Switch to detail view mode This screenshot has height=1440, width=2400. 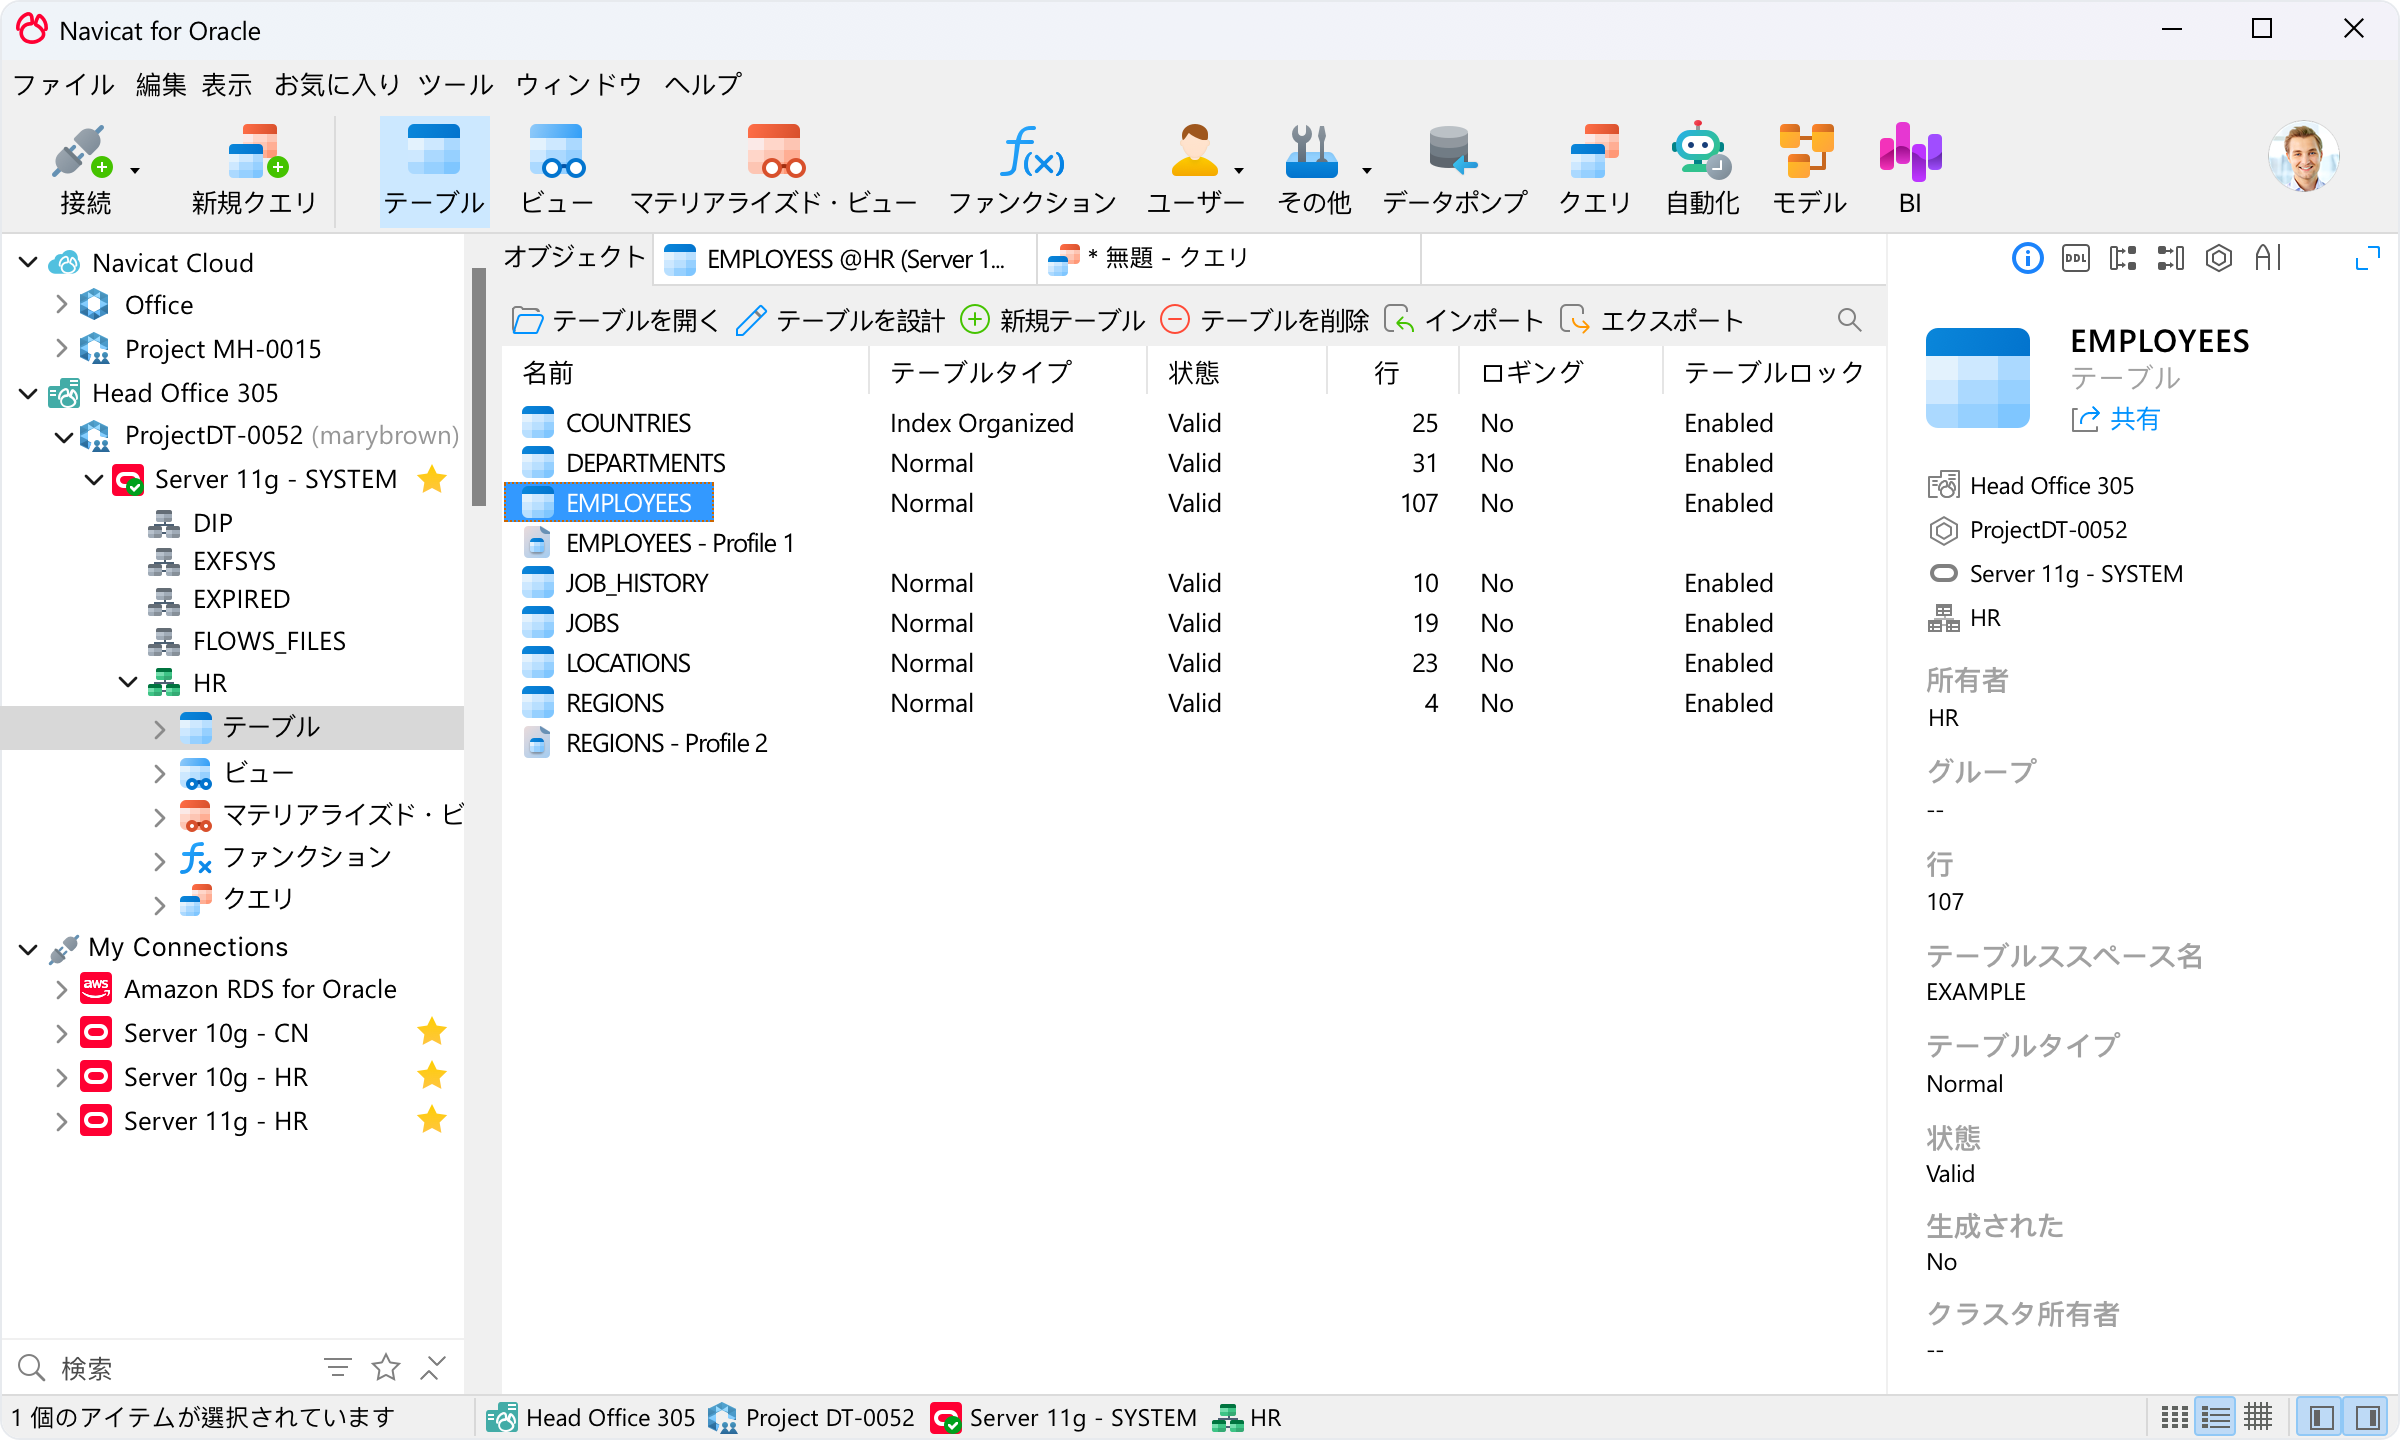pos(2258,1417)
